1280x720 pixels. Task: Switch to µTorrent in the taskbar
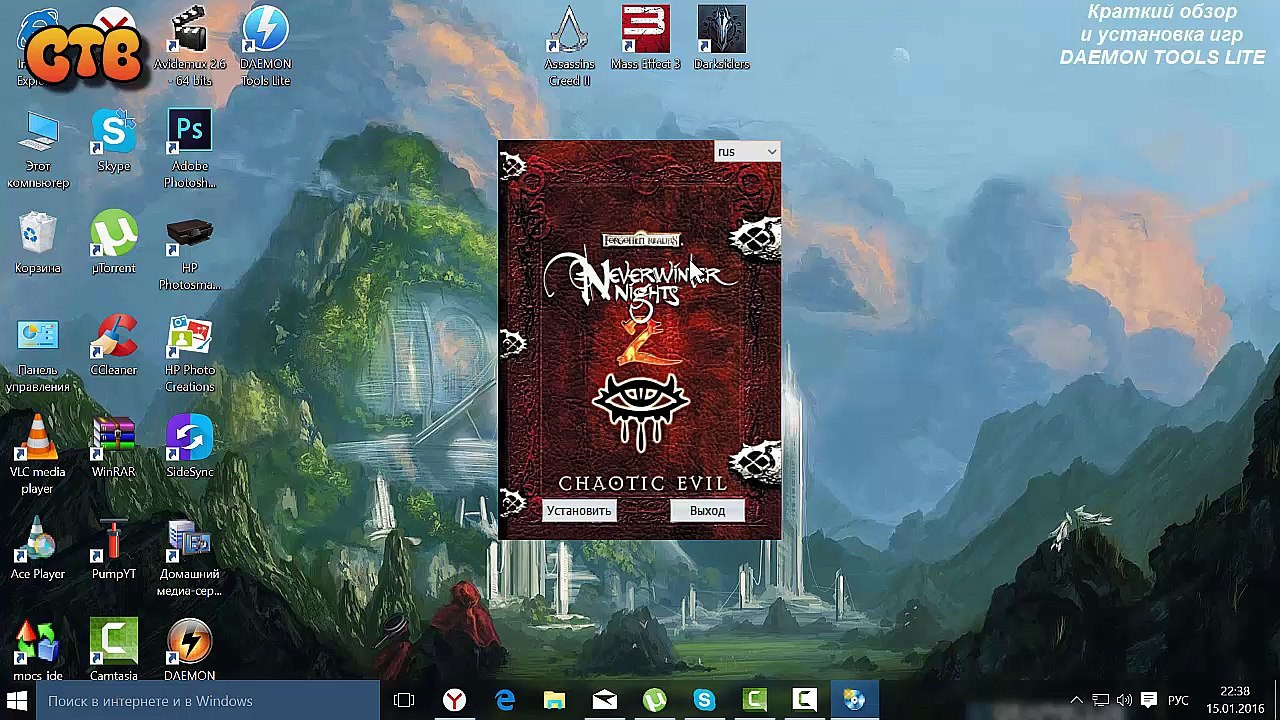655,701
